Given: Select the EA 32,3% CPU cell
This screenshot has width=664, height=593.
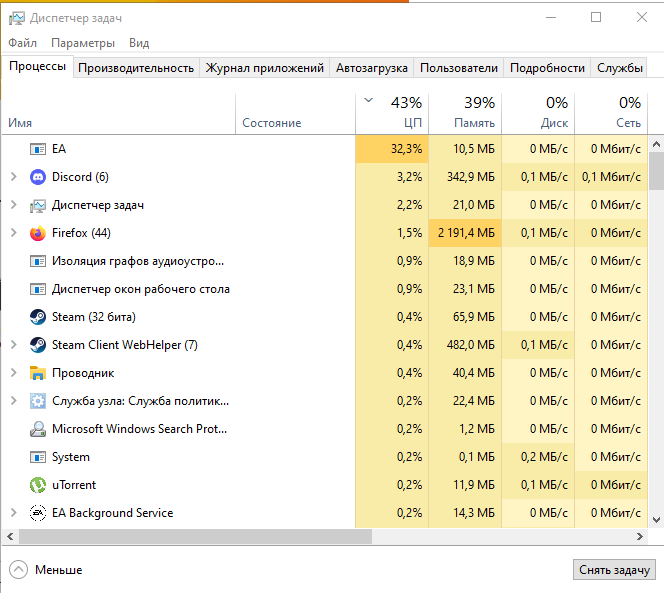Looking at the screenshot, I should point(392,149).
